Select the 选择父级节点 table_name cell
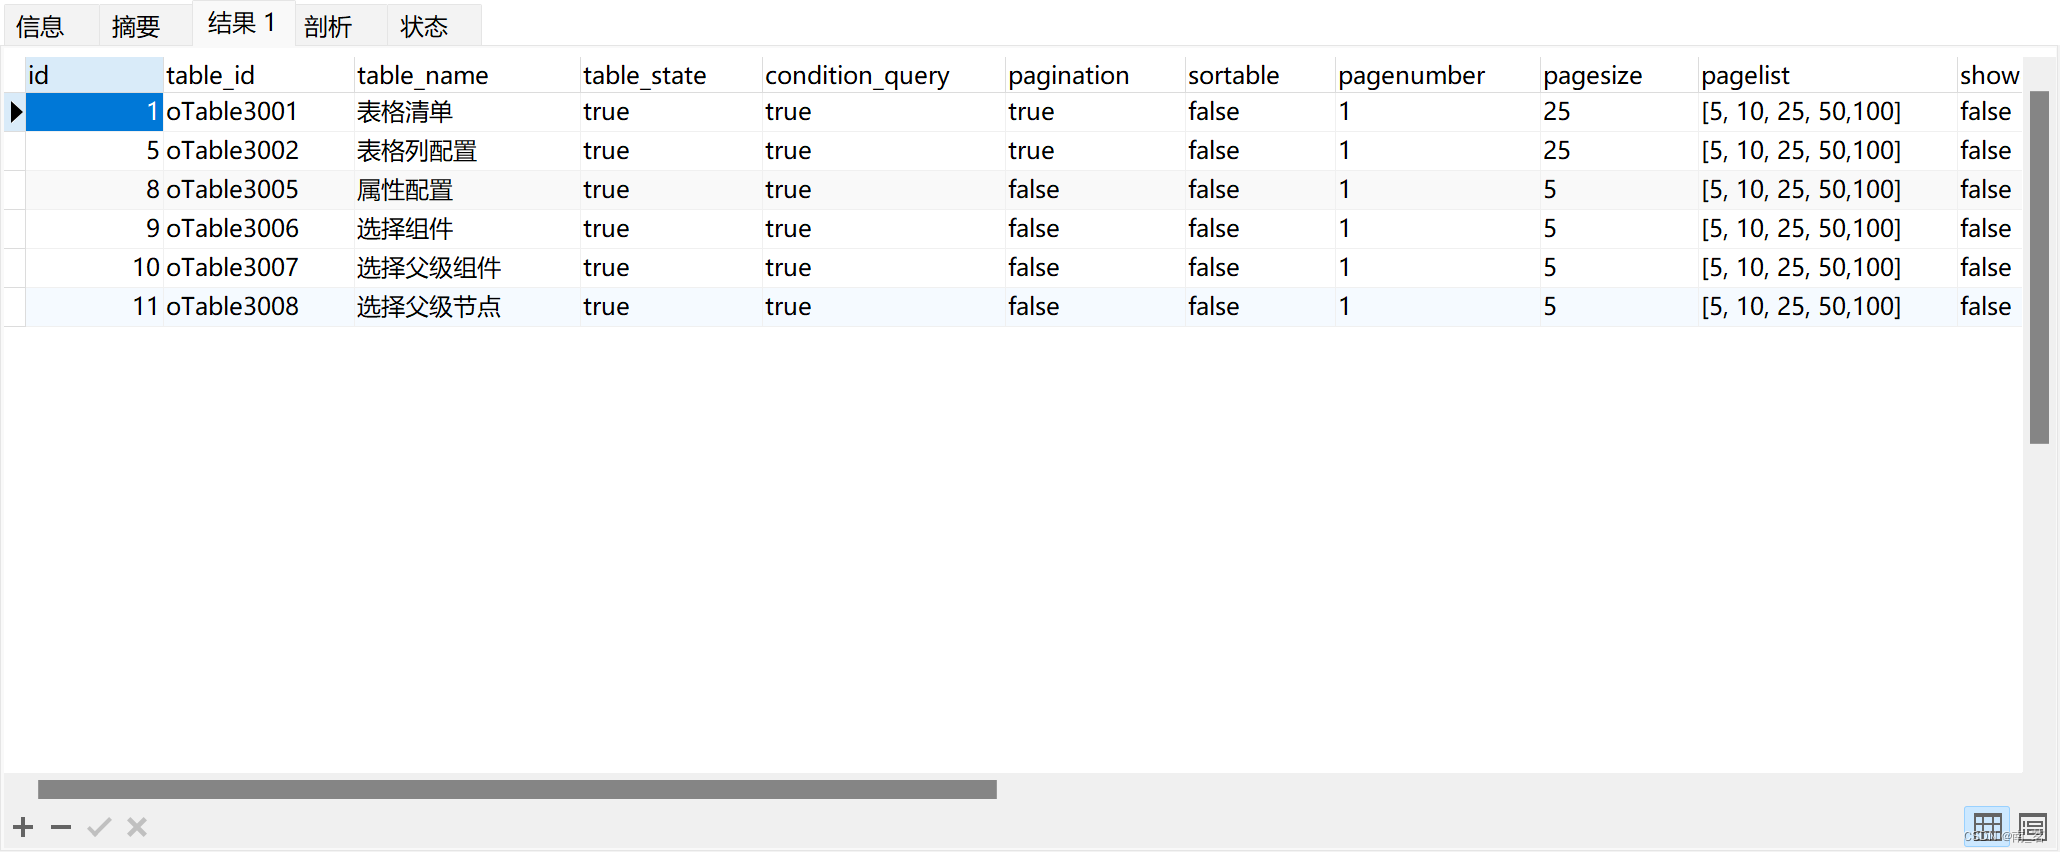 467,307
